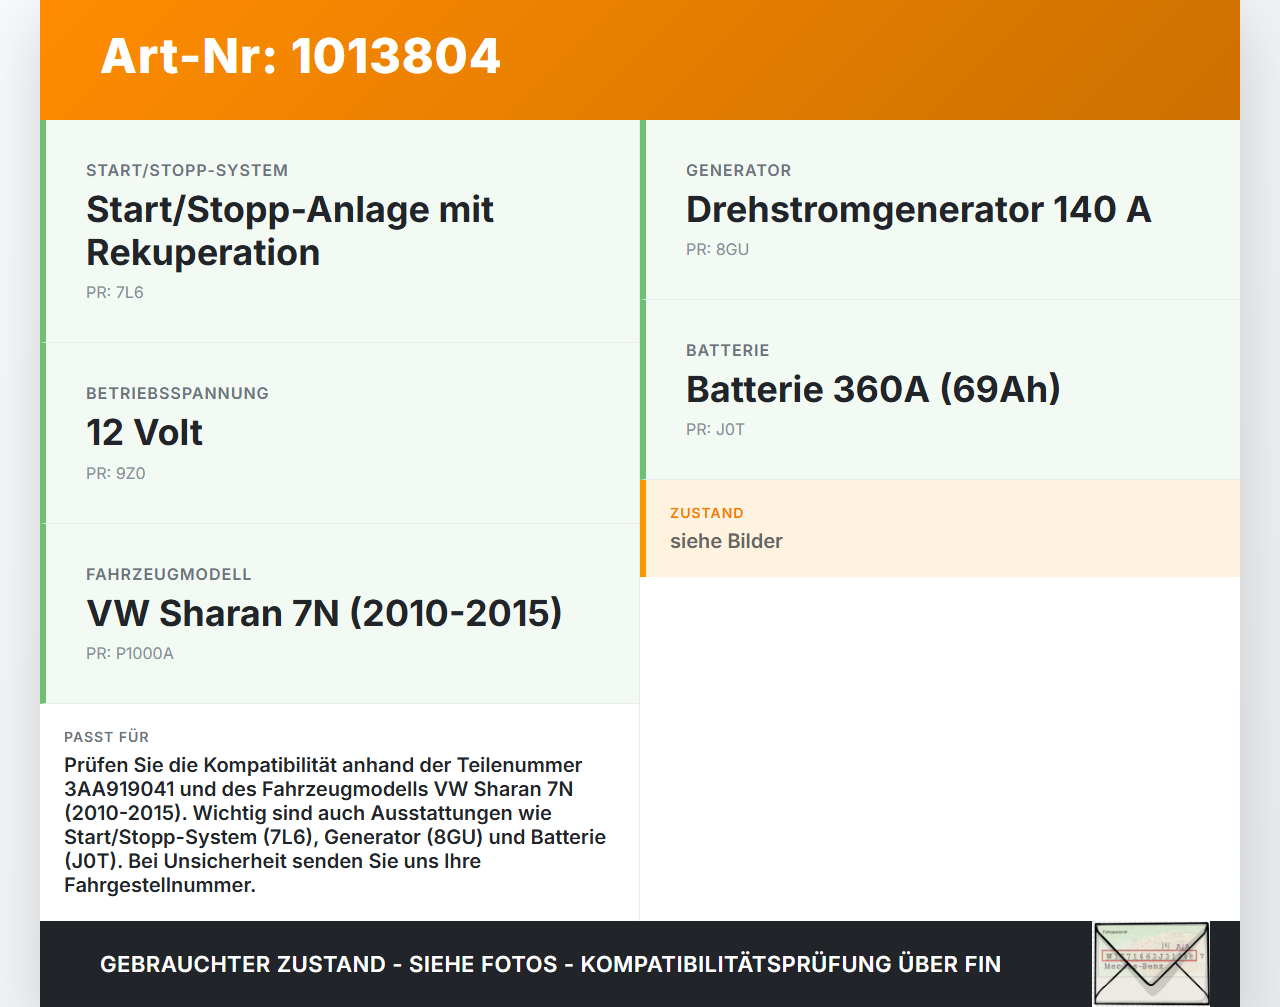Select the 12 Volt Betriebsspannung card
The height and width of the screenshot is (1007, 1280).
(x=340, y=432)
